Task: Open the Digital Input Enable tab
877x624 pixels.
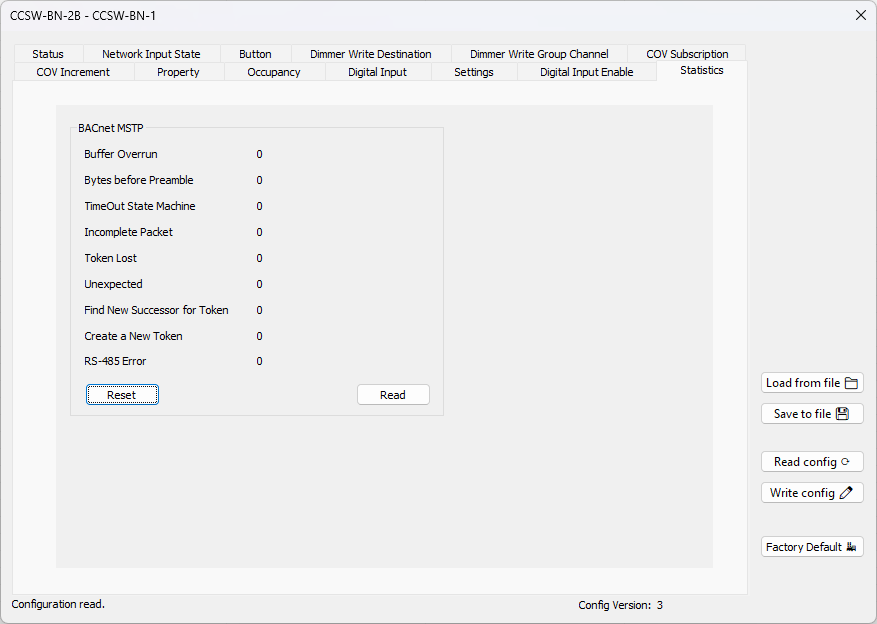Action: tap(587, 72)
